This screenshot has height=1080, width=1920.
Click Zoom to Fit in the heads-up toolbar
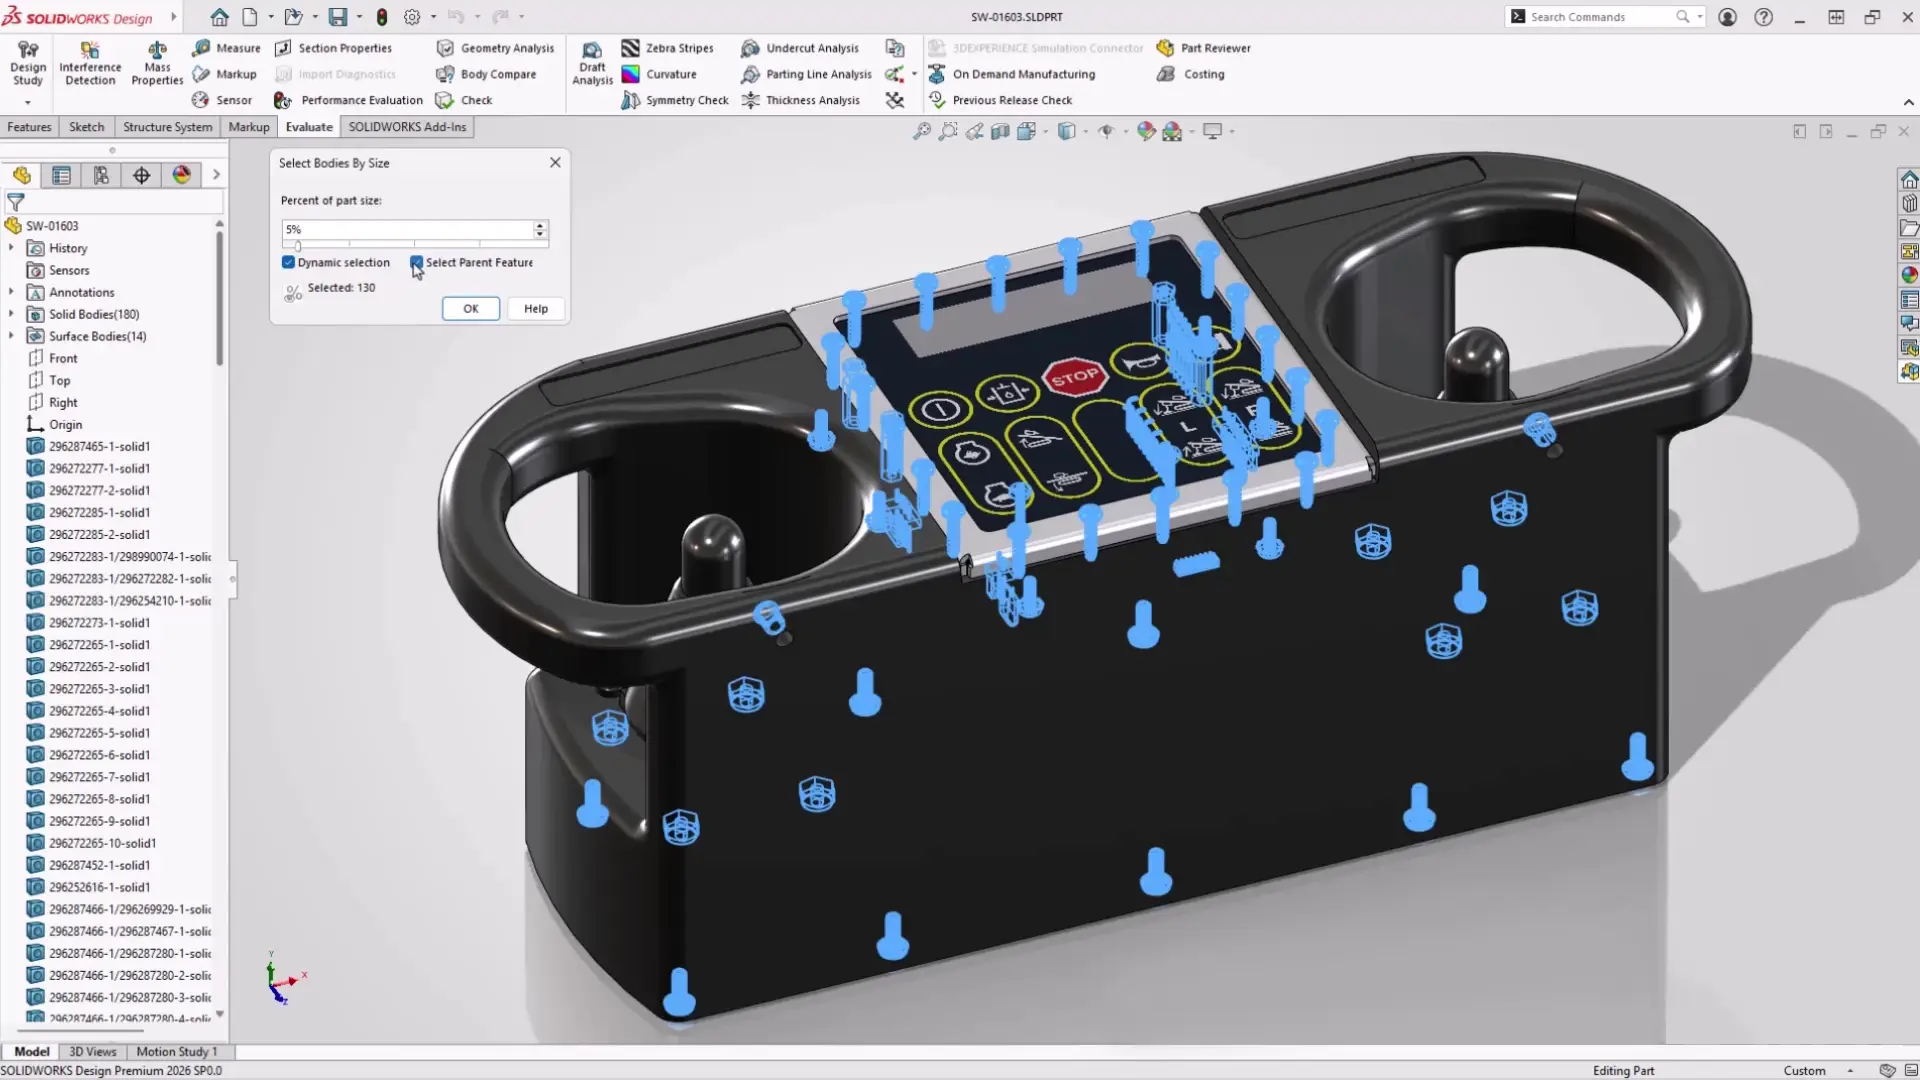pyautogui.click(x=922, y=131)
